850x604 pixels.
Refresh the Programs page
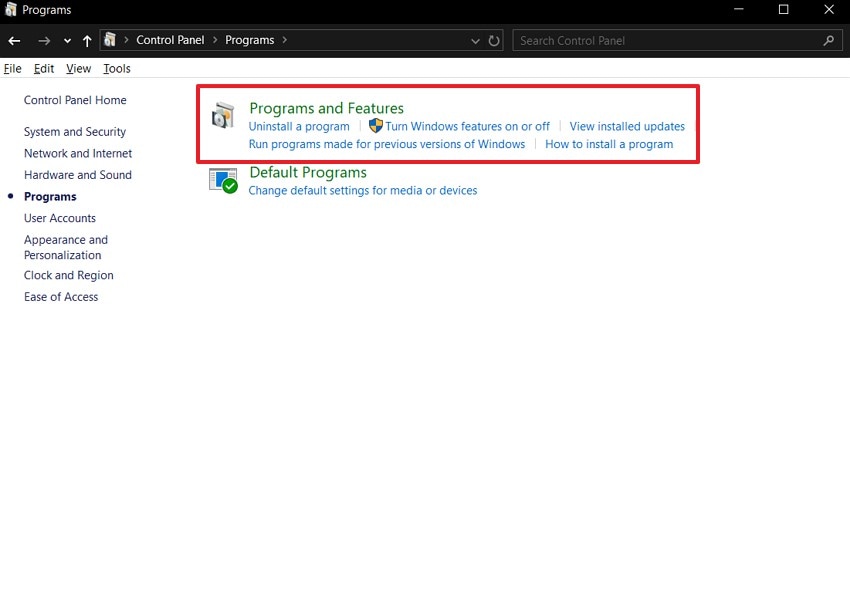click(x=494, y=41)
